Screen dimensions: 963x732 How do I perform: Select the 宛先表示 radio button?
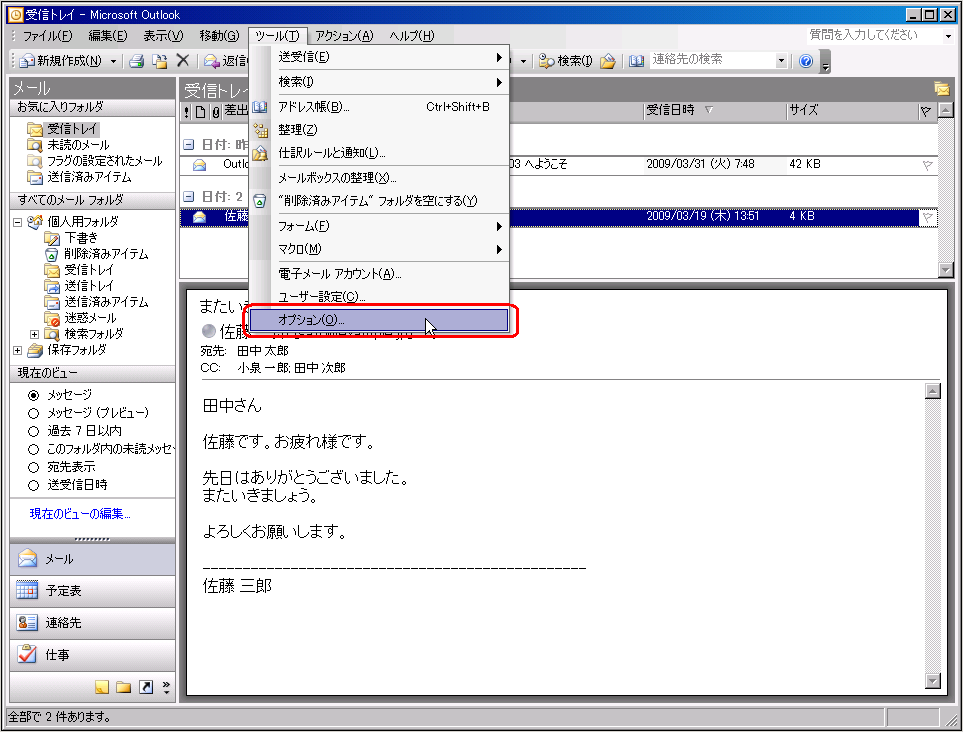point(34,467)
